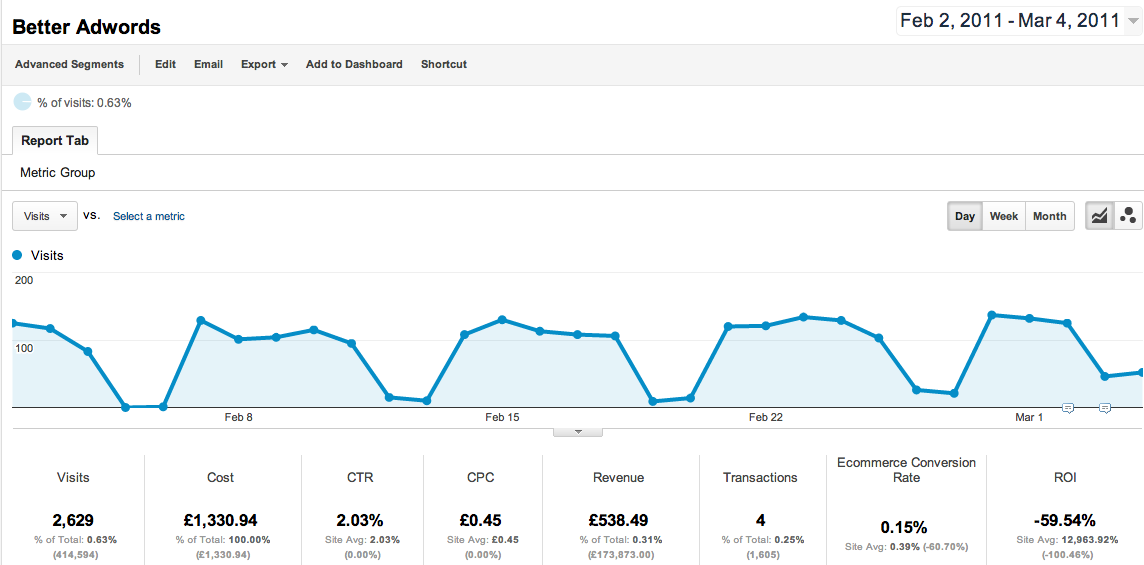Open date range picker dropdown
The height and width of the screenshot is (565, 1144).
pyautogui.click(x=1020, y=21)
